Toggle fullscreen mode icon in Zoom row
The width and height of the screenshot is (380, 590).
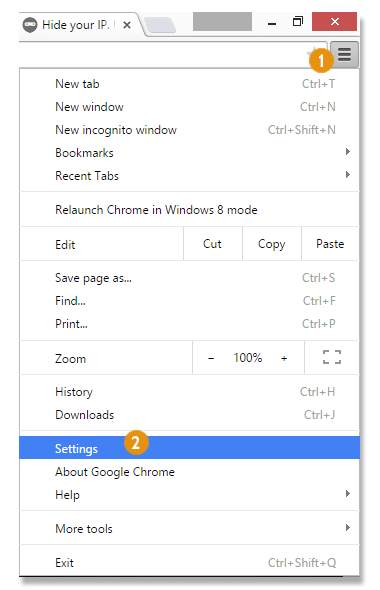(x=332, y=357)
